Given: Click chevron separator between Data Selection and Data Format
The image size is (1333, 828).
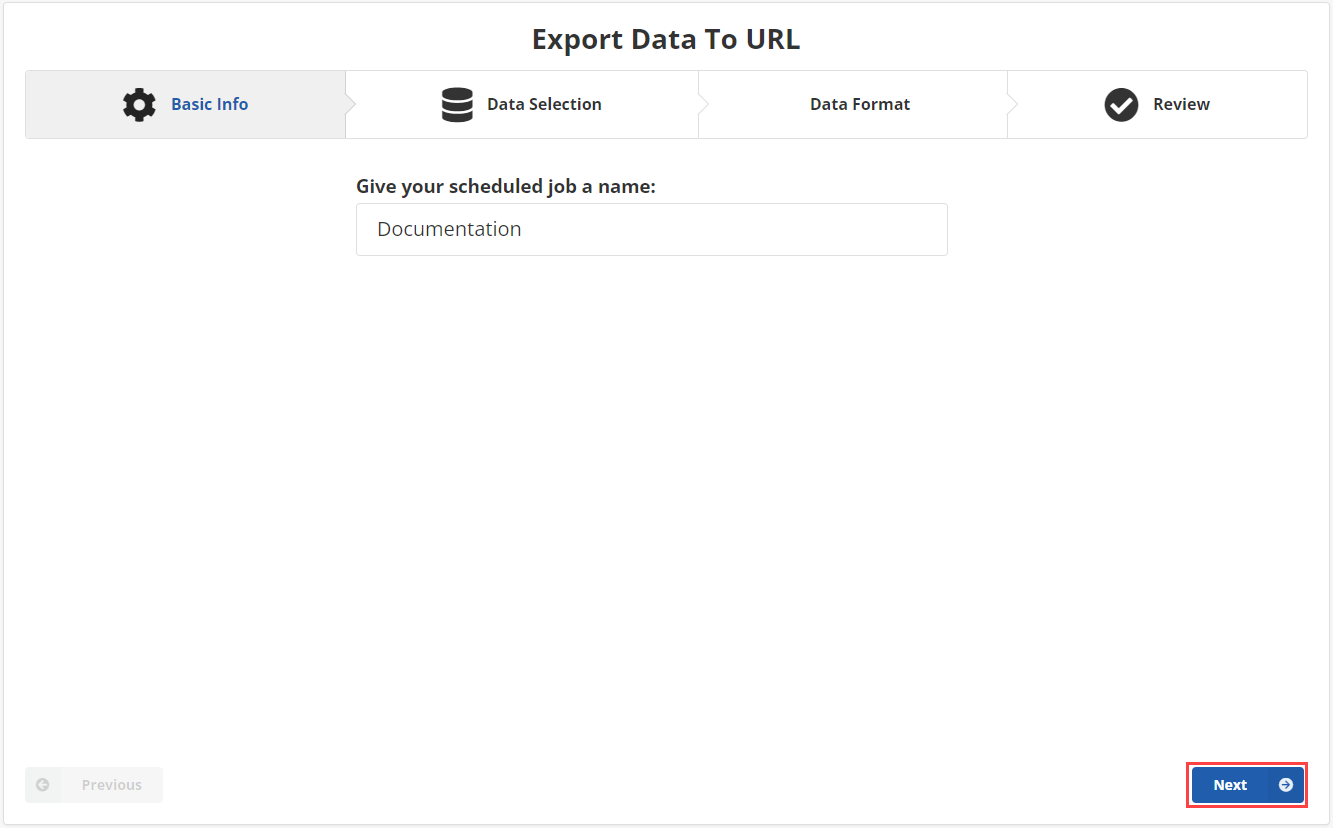Looking at the screenshot, I should [x=702, y=104].
